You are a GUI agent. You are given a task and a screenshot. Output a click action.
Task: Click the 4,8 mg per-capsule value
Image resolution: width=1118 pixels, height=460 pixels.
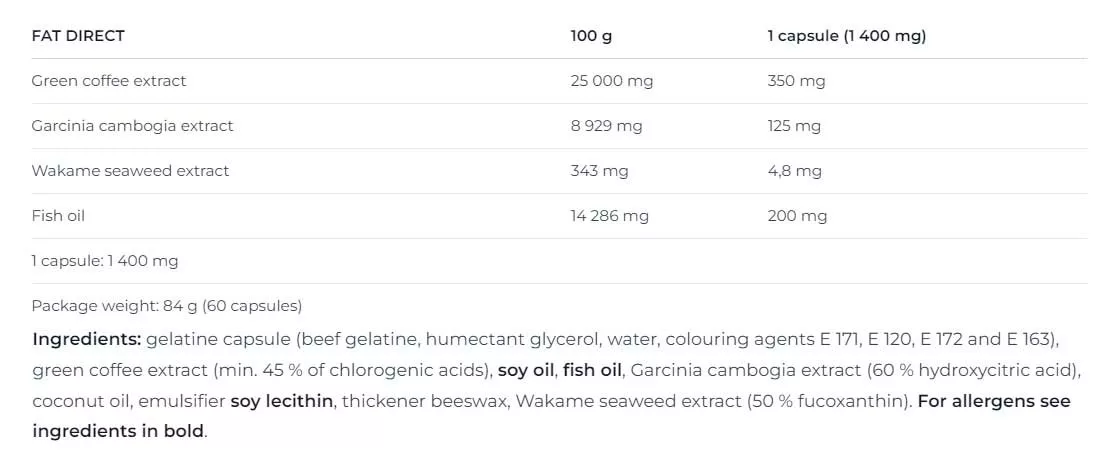tap(794, 171)
